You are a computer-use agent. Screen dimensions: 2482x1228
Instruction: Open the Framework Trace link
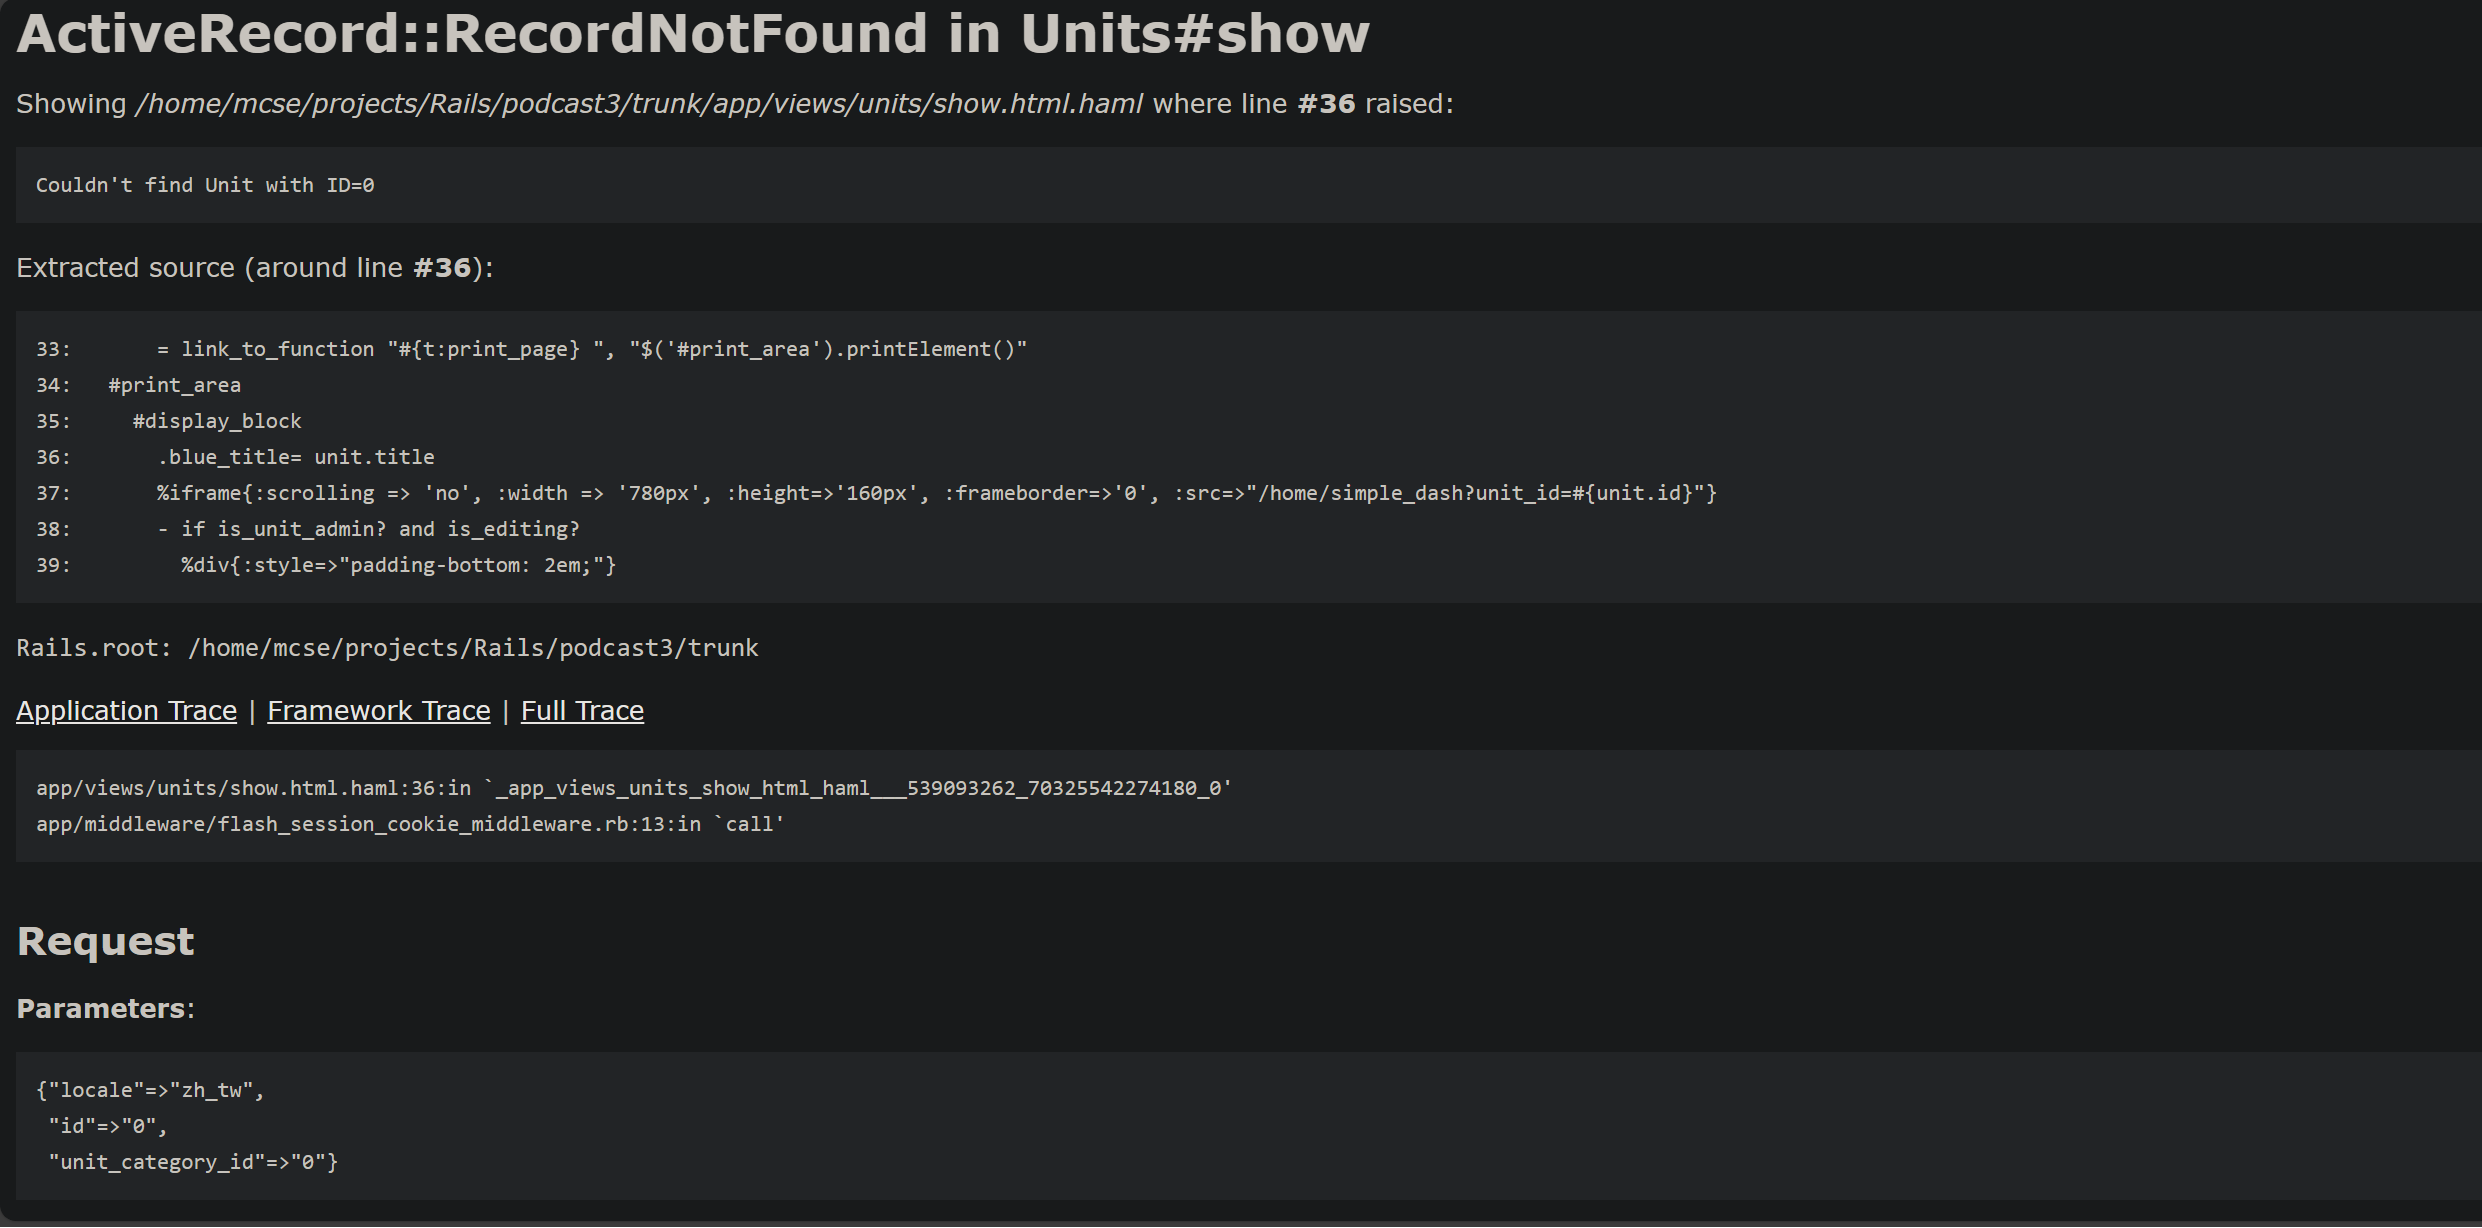pyautogui.click(x=379, y=711)
